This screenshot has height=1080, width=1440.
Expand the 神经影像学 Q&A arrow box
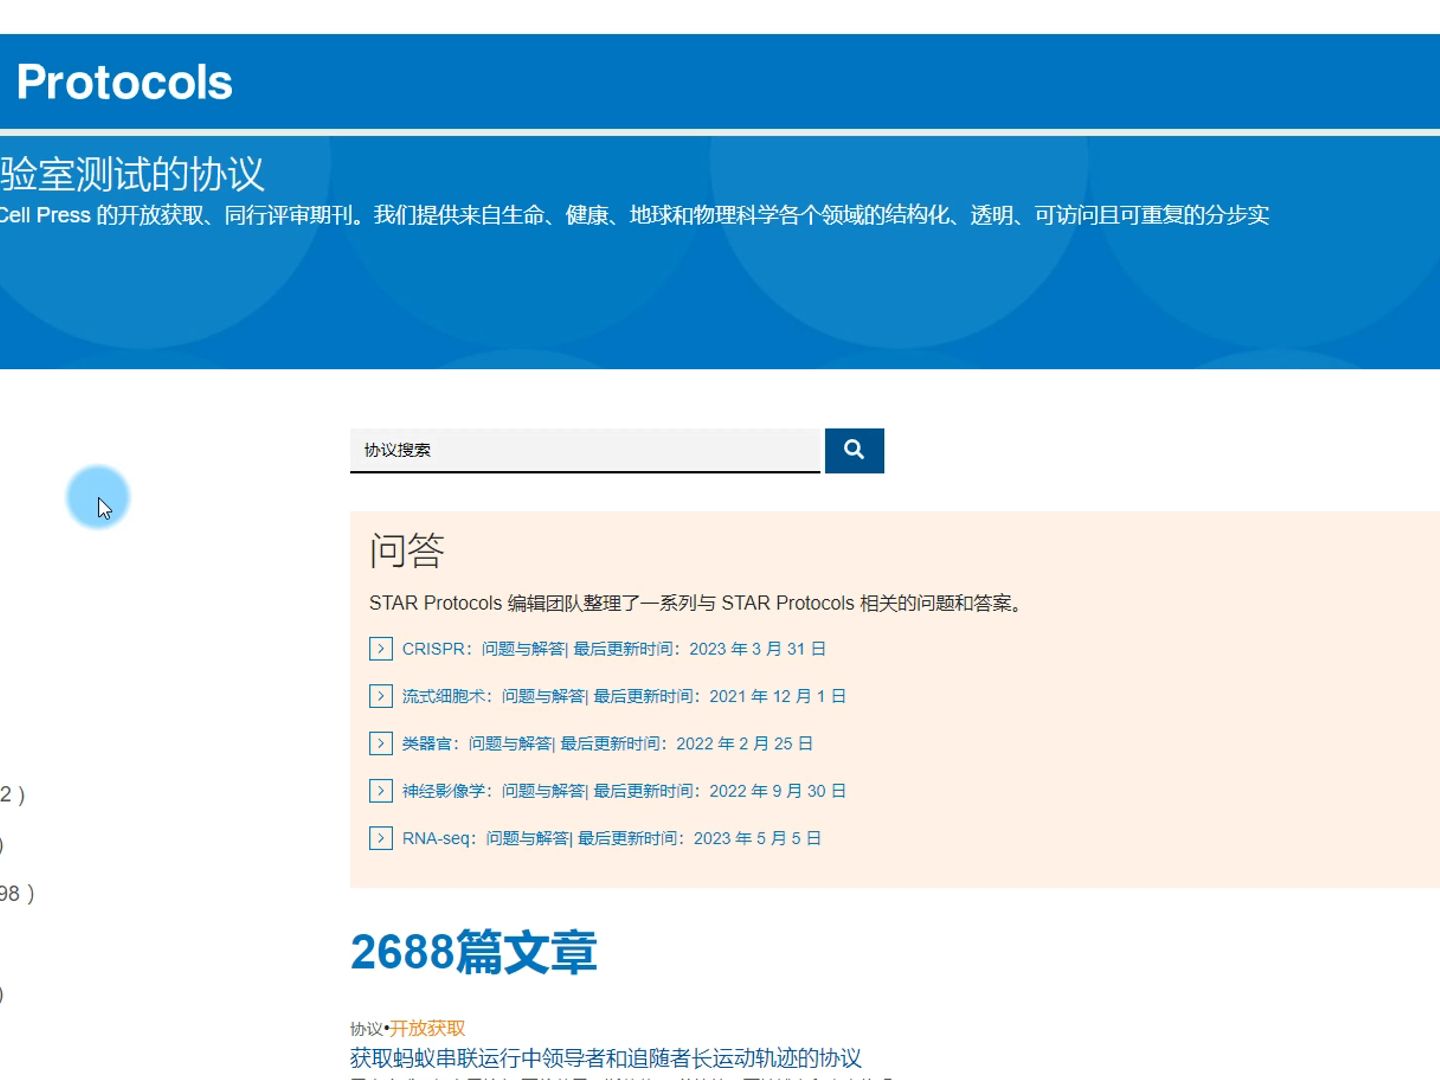381,791
